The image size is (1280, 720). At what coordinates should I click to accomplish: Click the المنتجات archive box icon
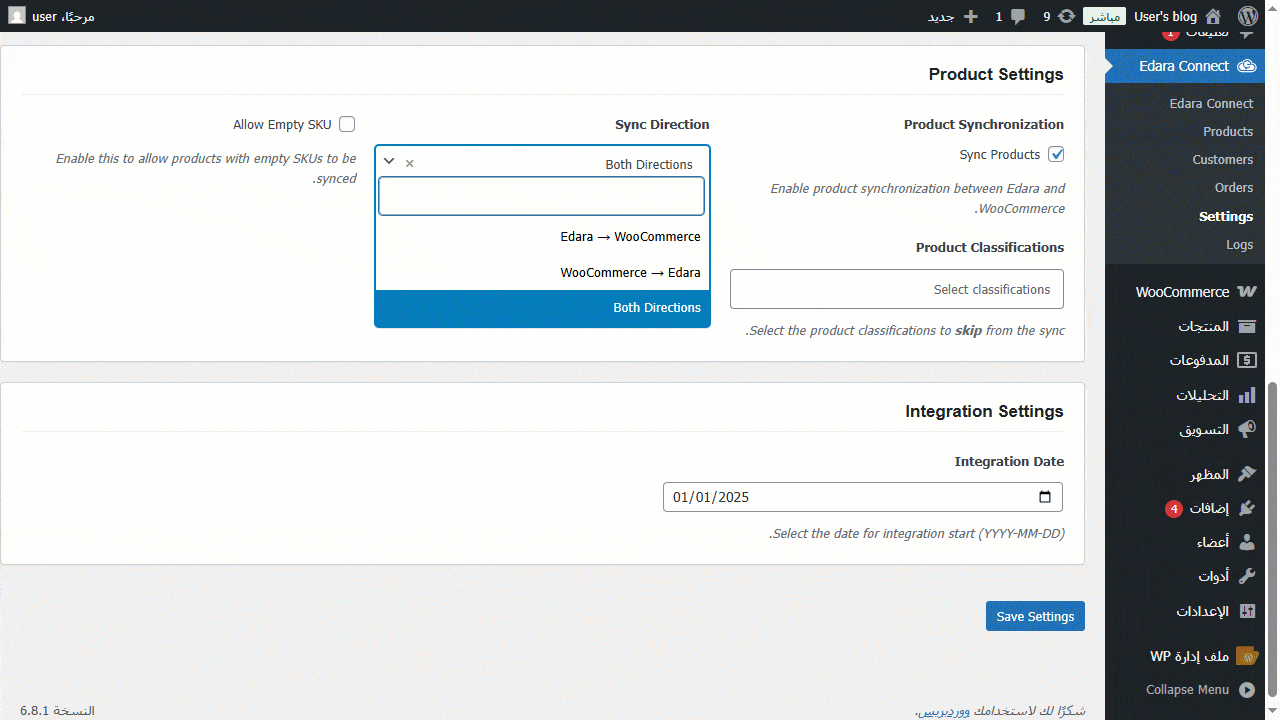1246,327
